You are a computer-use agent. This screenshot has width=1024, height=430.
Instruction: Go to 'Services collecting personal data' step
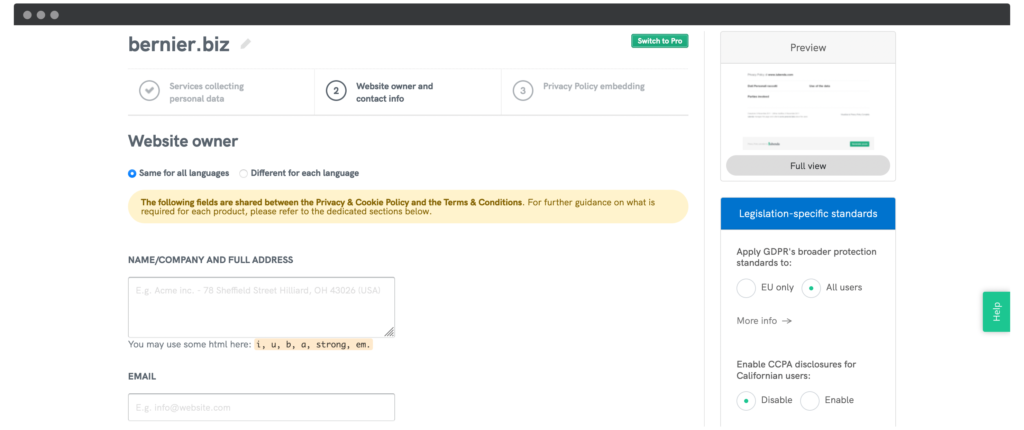(206, 92)
